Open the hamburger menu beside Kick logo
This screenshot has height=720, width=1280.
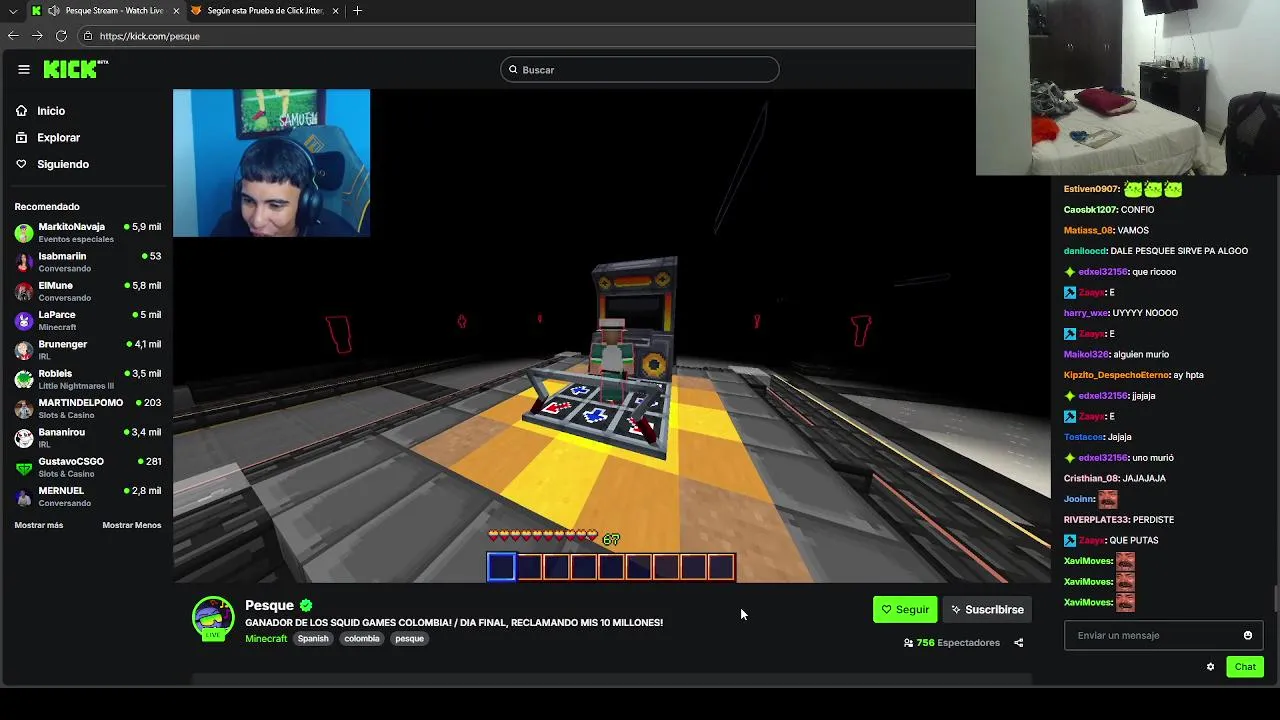point(24,69)
